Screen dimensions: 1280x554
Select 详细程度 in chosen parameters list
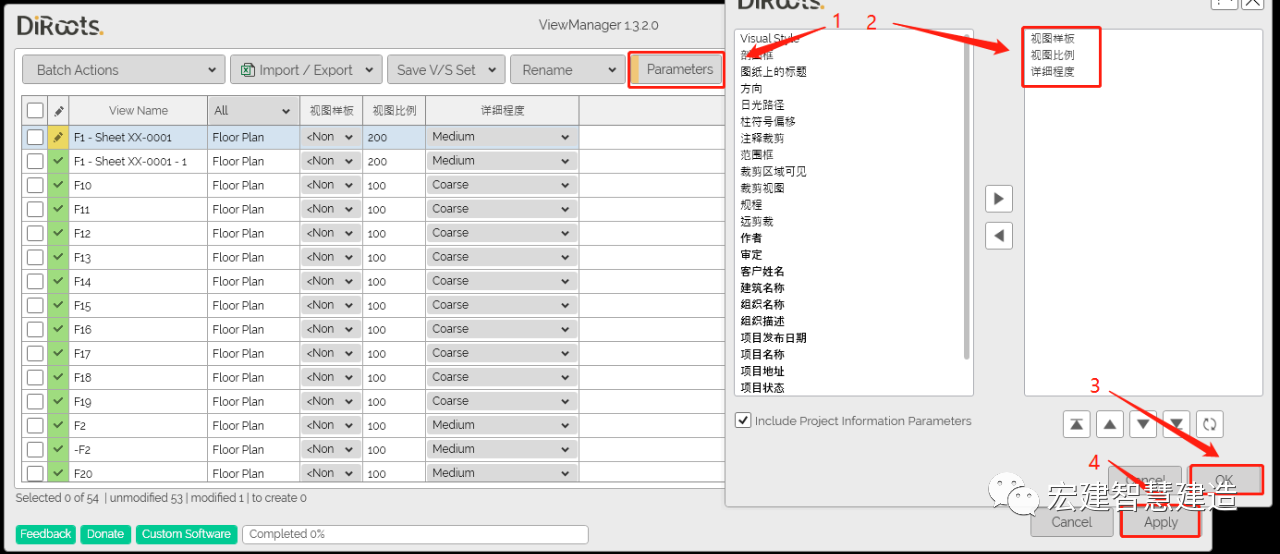(x=1053, y=72)
